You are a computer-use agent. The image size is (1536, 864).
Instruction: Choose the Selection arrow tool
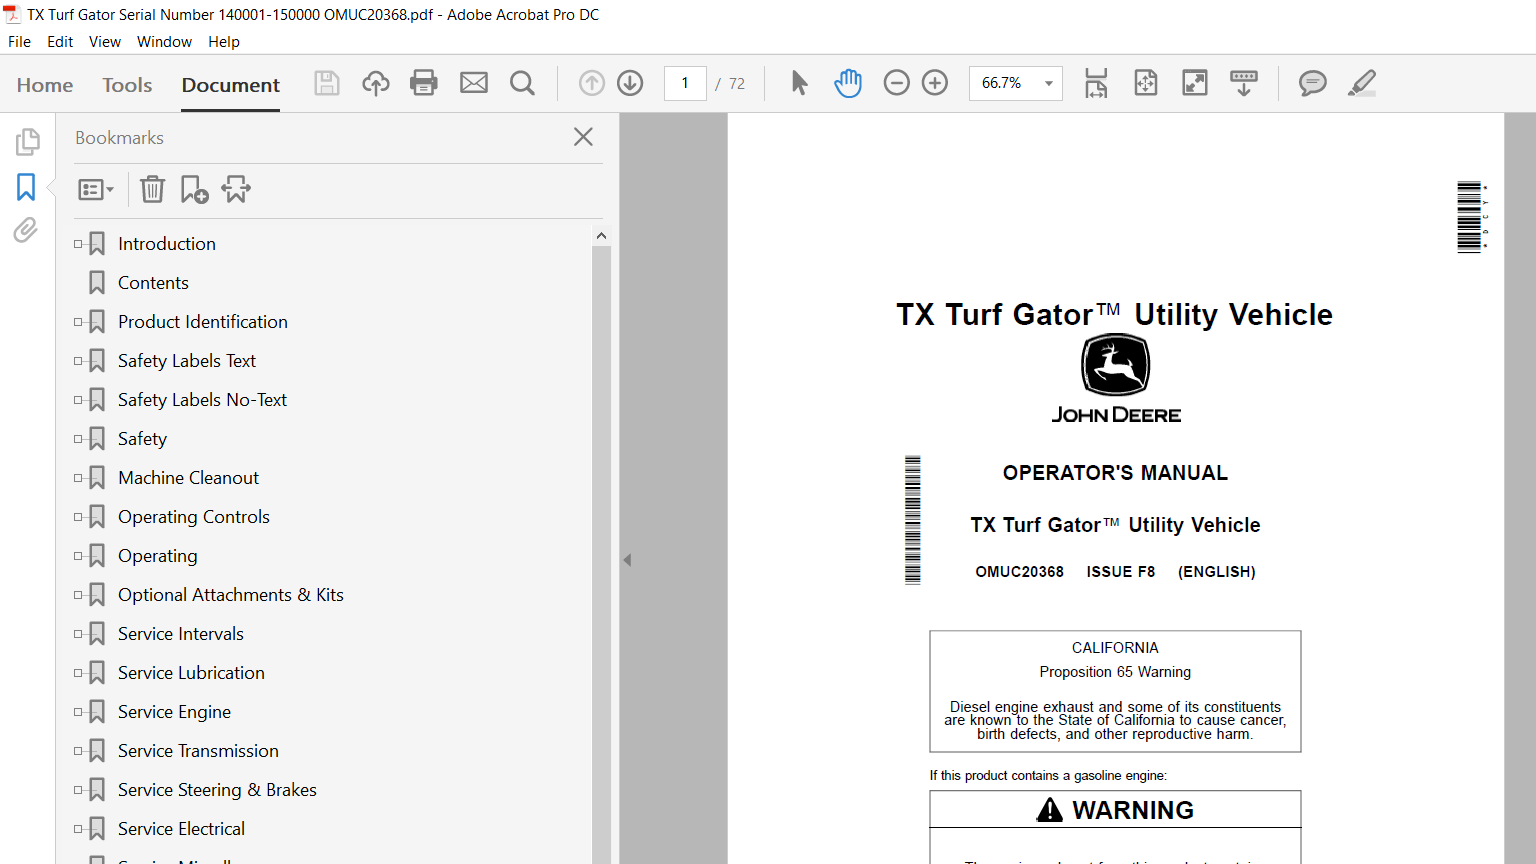point(799,83)
